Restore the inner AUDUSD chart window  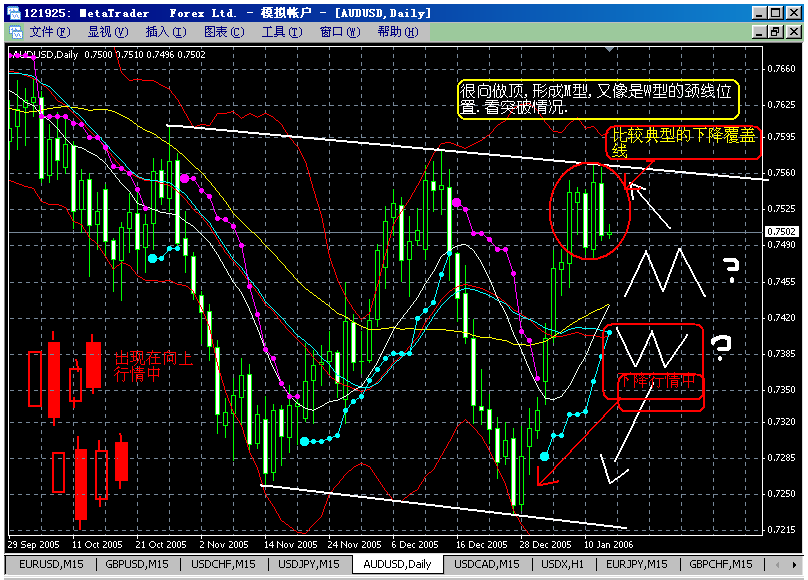click(776, 32)
